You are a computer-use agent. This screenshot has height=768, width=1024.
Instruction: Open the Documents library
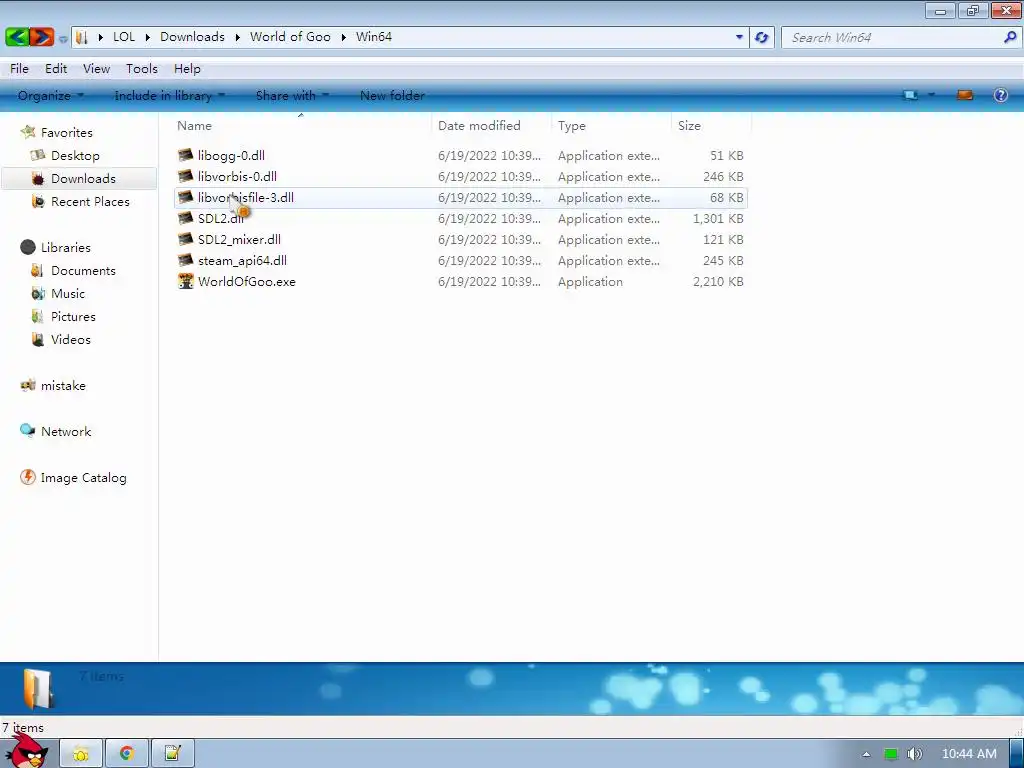click(x=83, y=270)
